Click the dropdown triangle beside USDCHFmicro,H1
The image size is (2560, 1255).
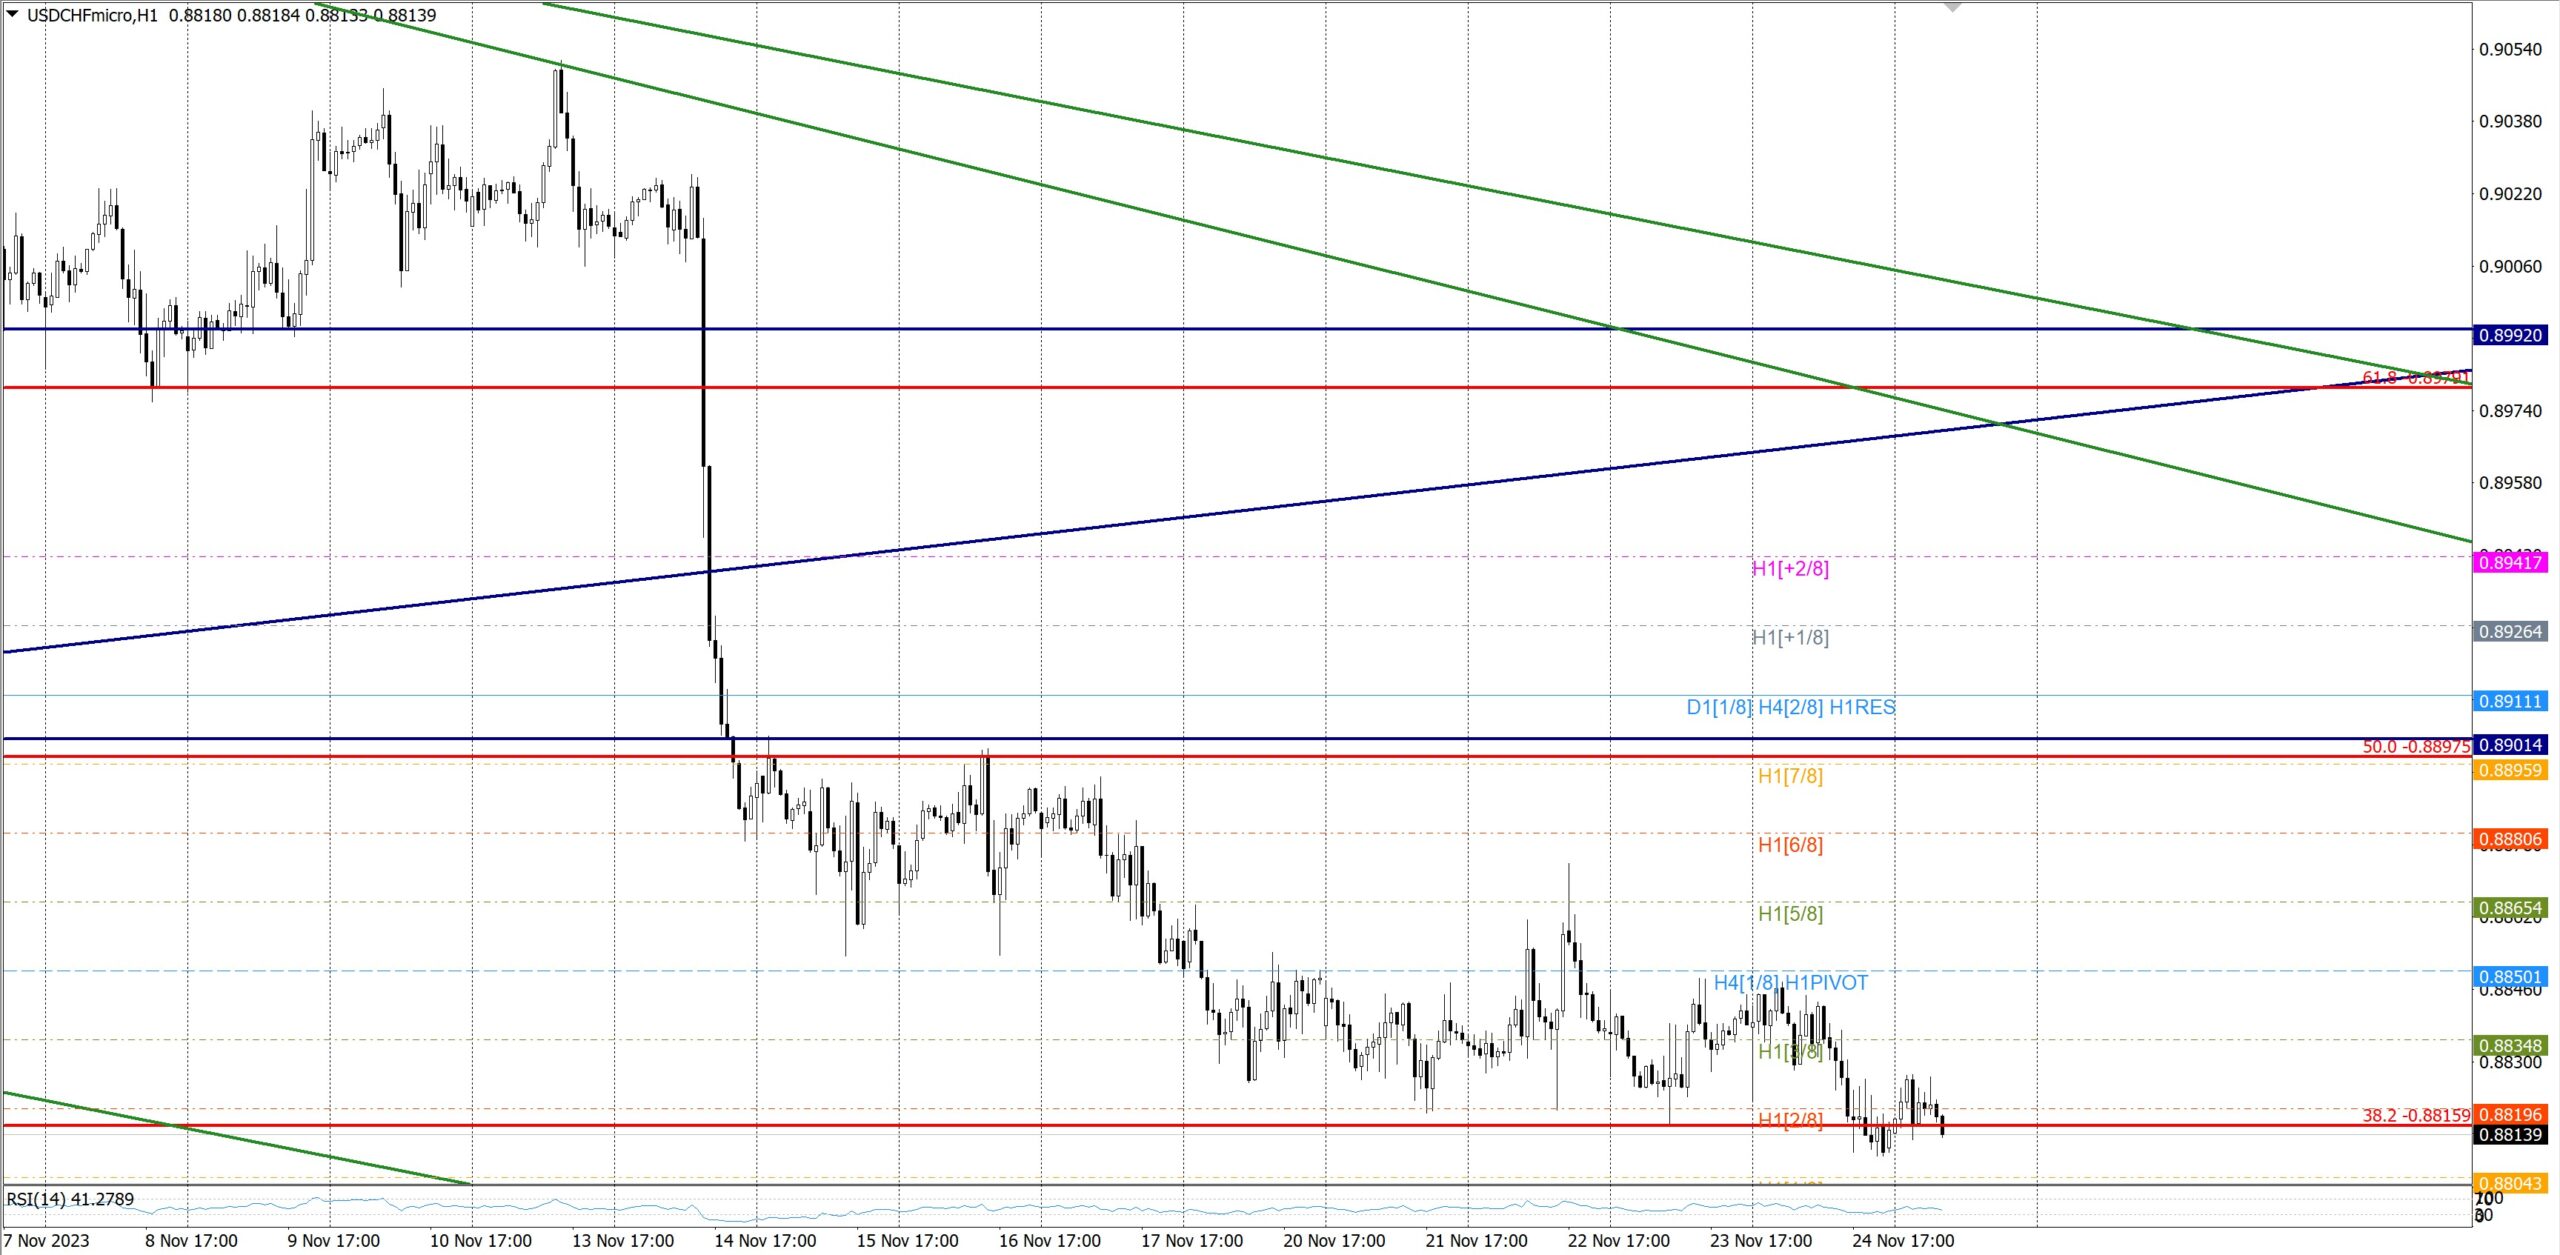click(12, 14)
